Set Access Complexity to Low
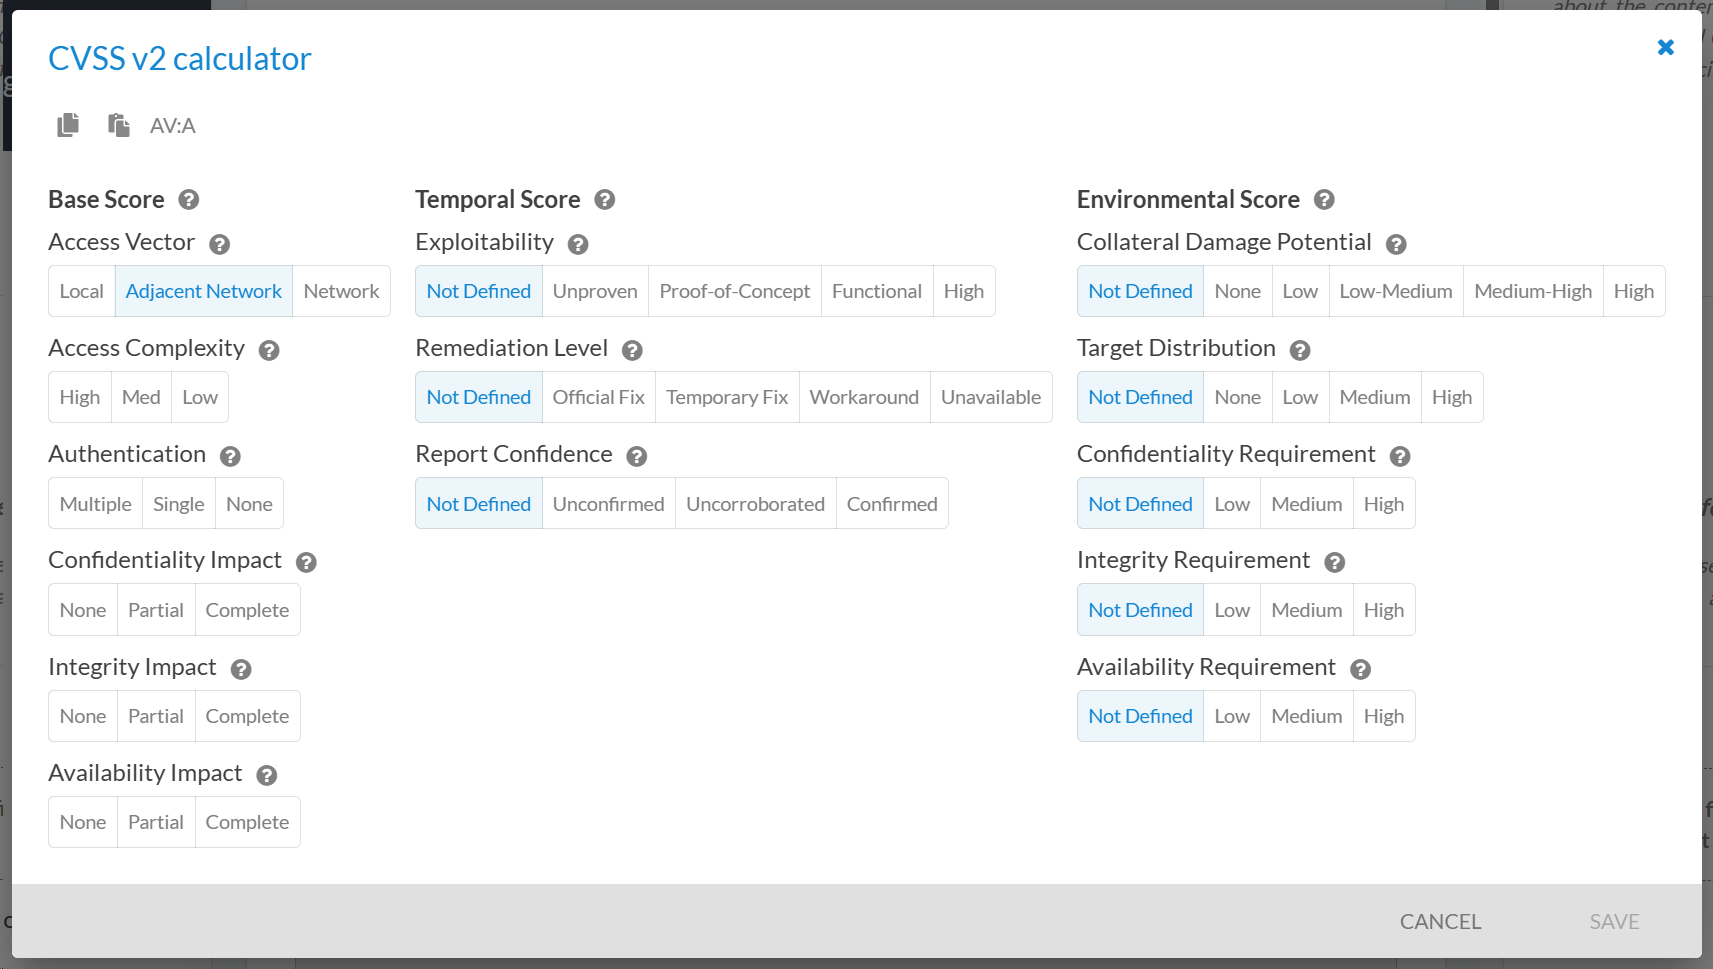Screen dimensions: 1713x969 pos(200,397)
